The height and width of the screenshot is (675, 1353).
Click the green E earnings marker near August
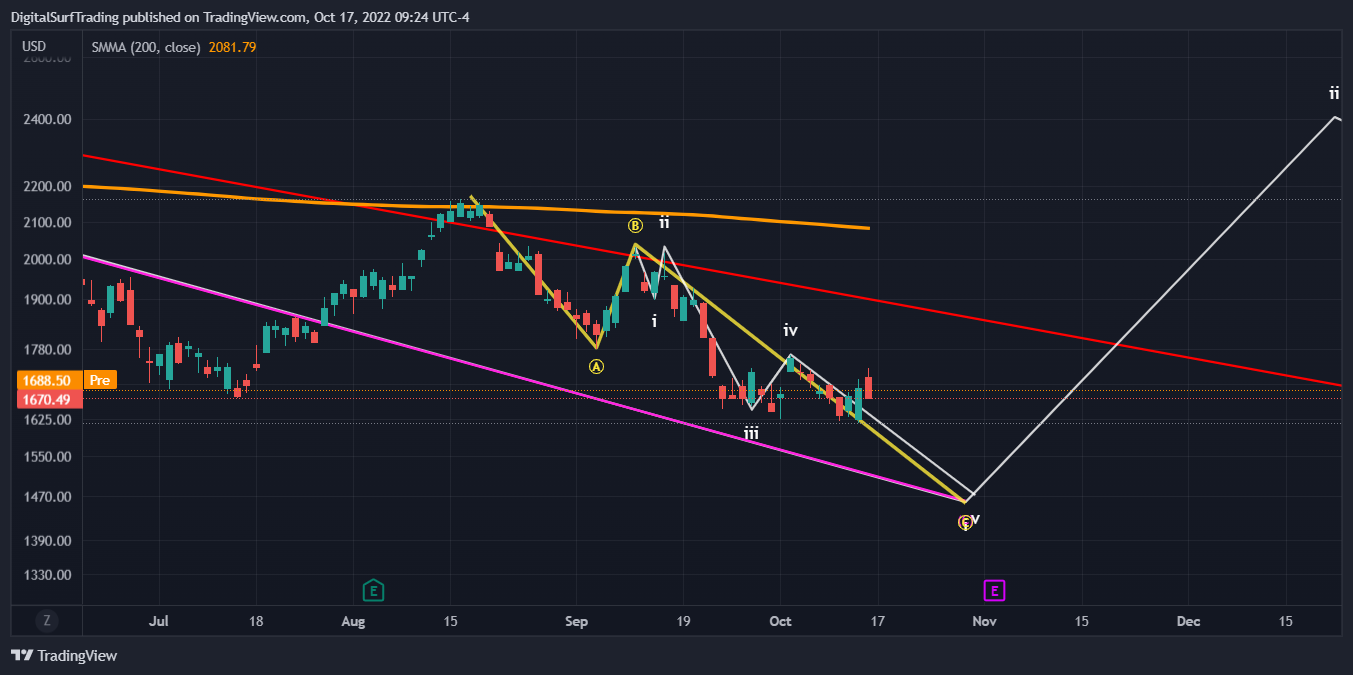373,590
